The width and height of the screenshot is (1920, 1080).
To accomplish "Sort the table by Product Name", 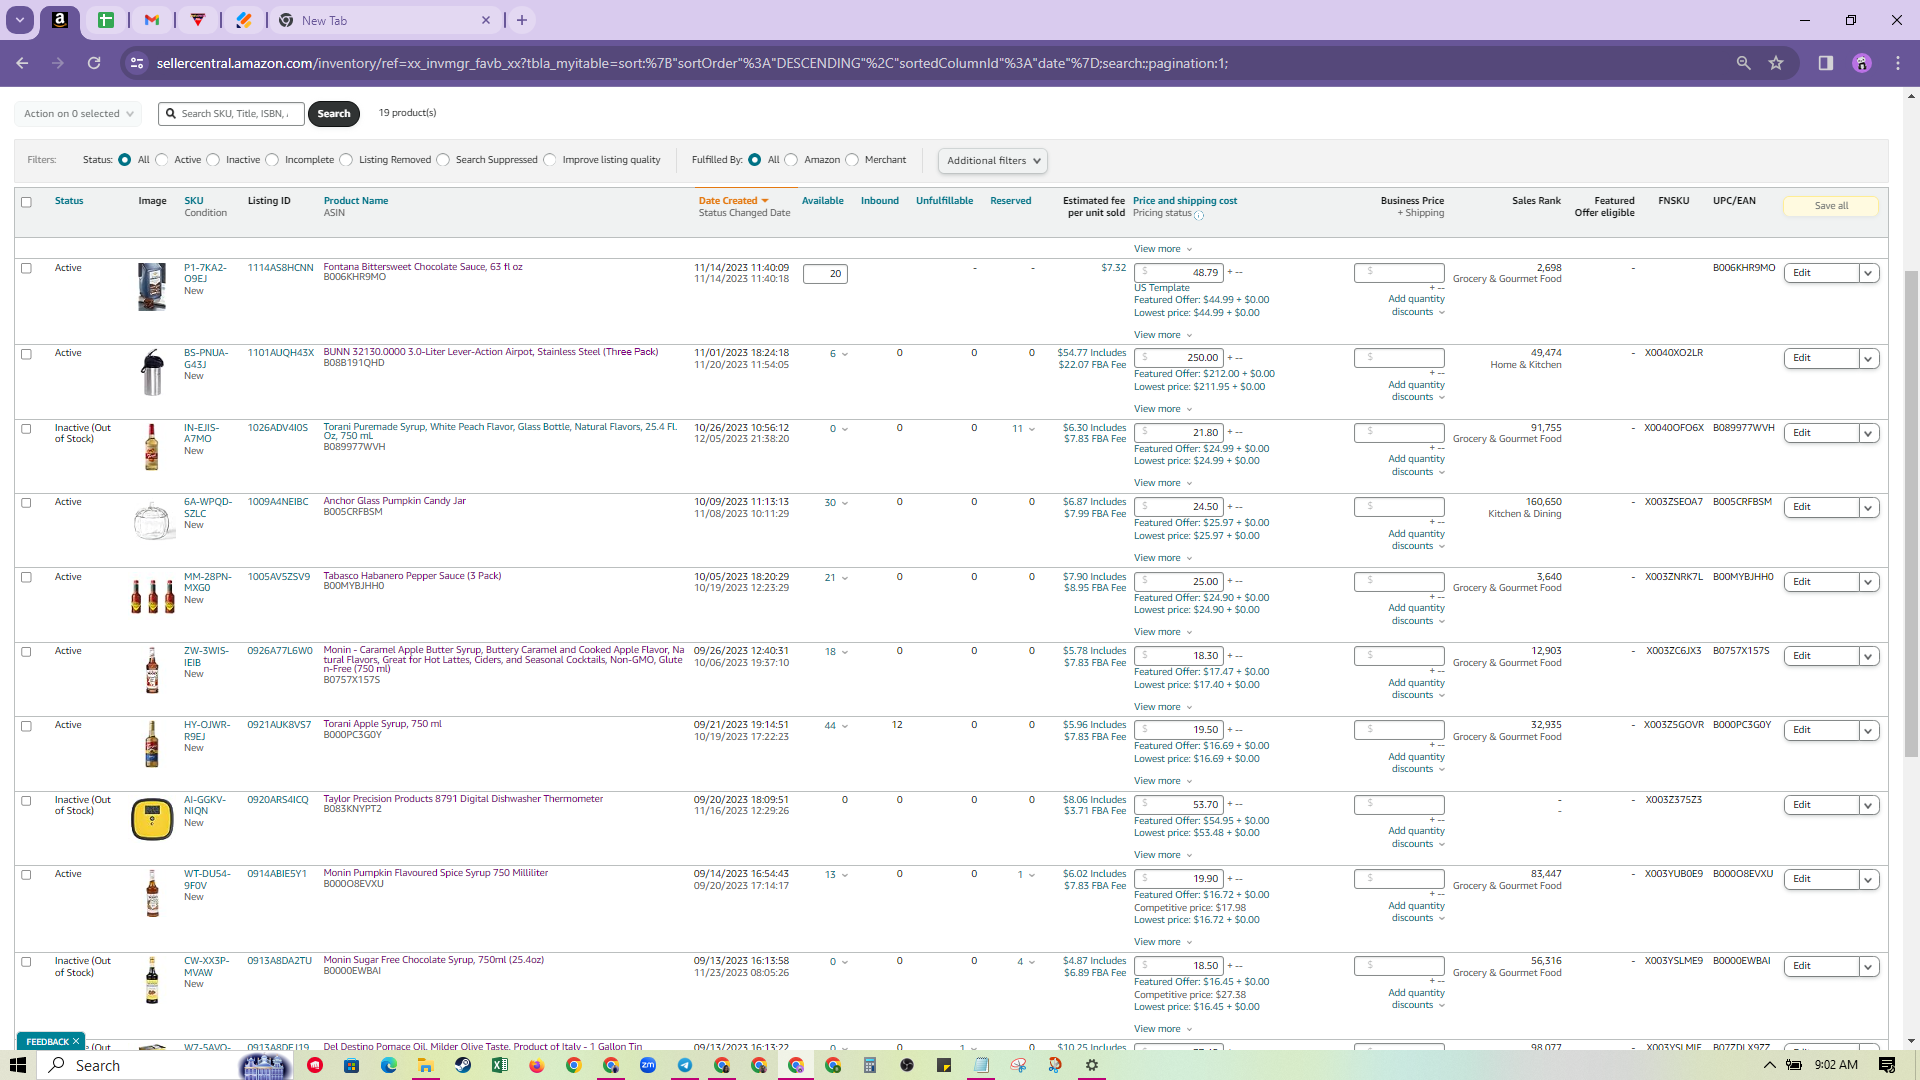I will point(356,201).
